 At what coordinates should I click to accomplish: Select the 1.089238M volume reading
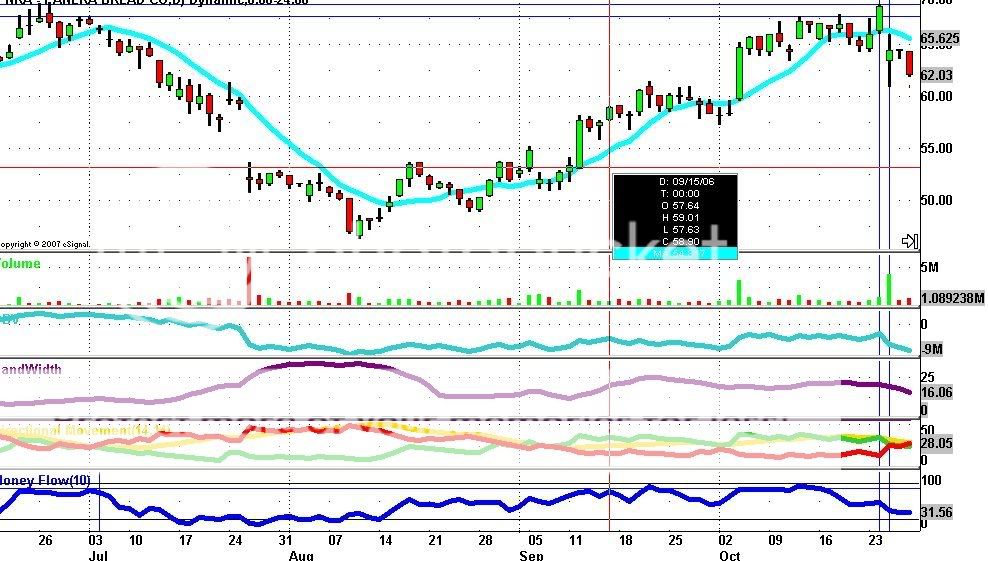tap(953, 298)
